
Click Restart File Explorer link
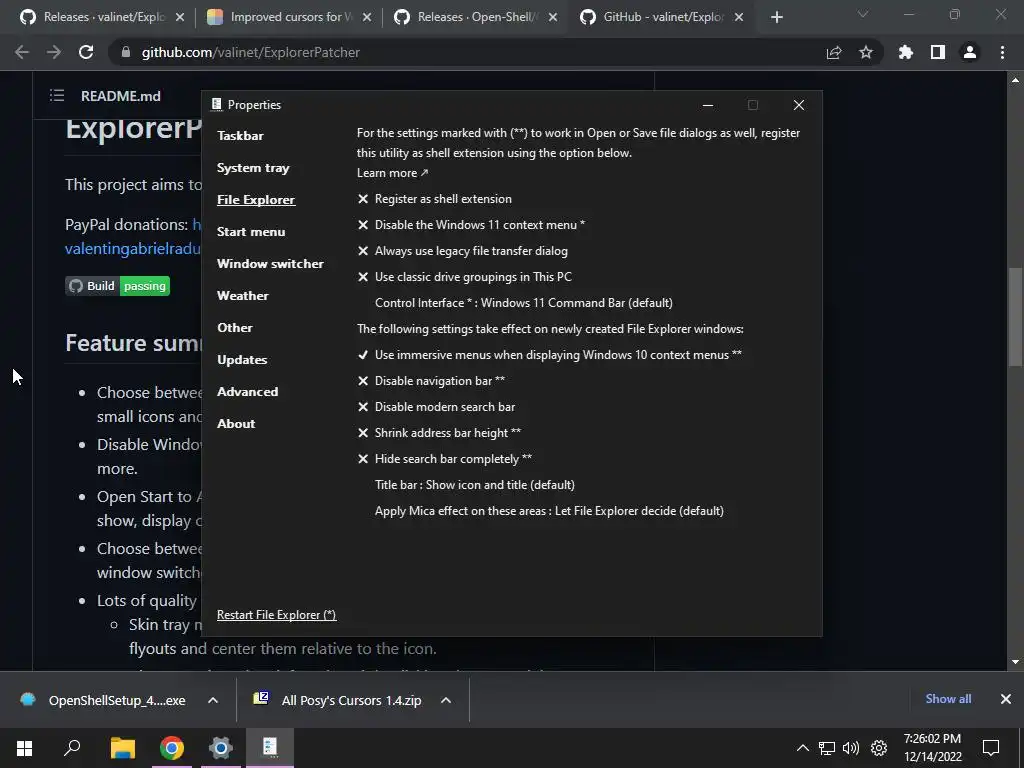tap(276, 615)
